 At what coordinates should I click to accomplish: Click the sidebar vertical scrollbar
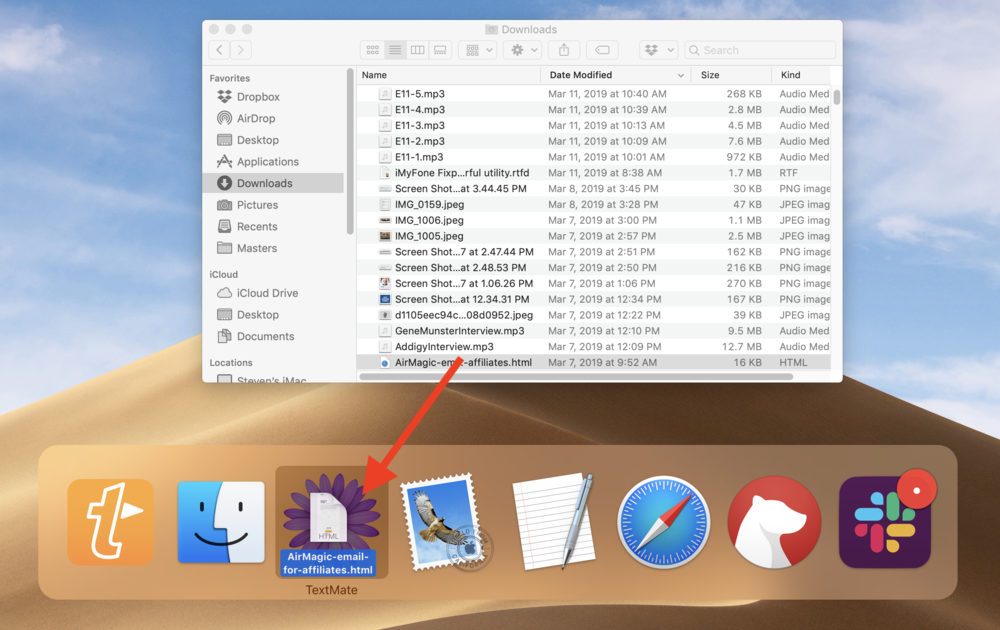(349, 152)
